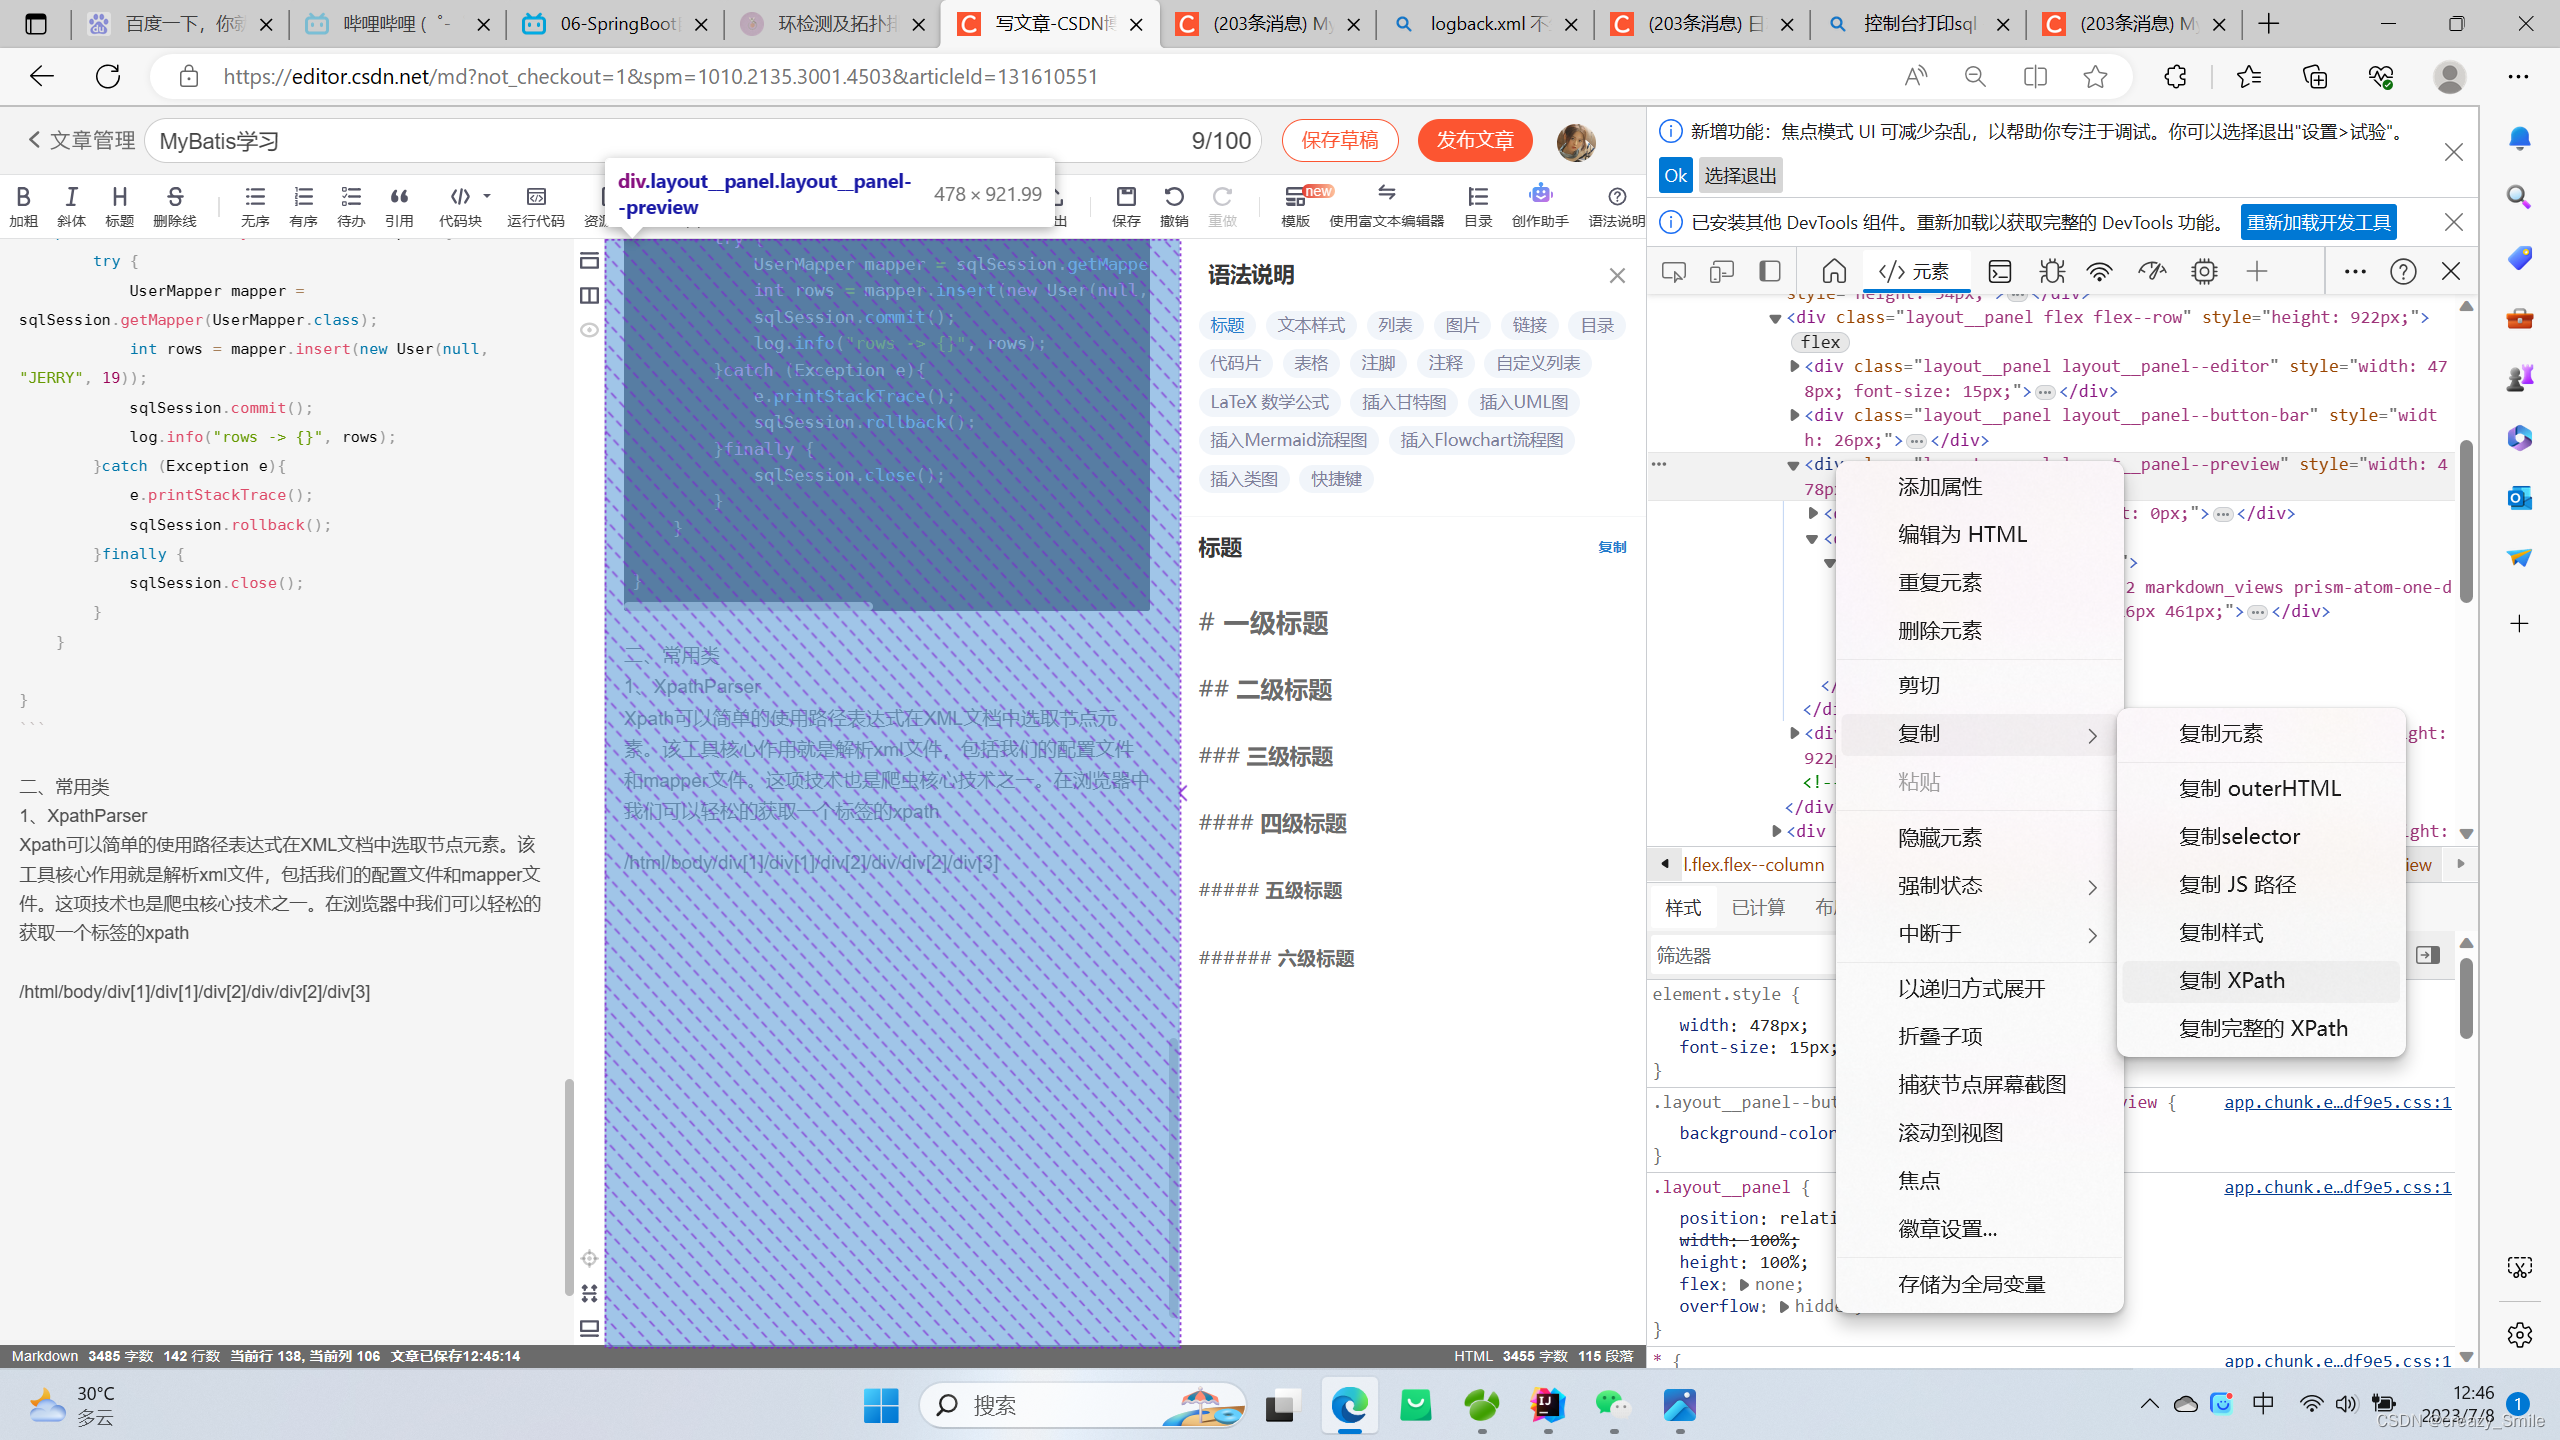Switch to 已计算 tab in styles pane
This screenshot has height=1440, width=2560.
tap(1758, 908)
